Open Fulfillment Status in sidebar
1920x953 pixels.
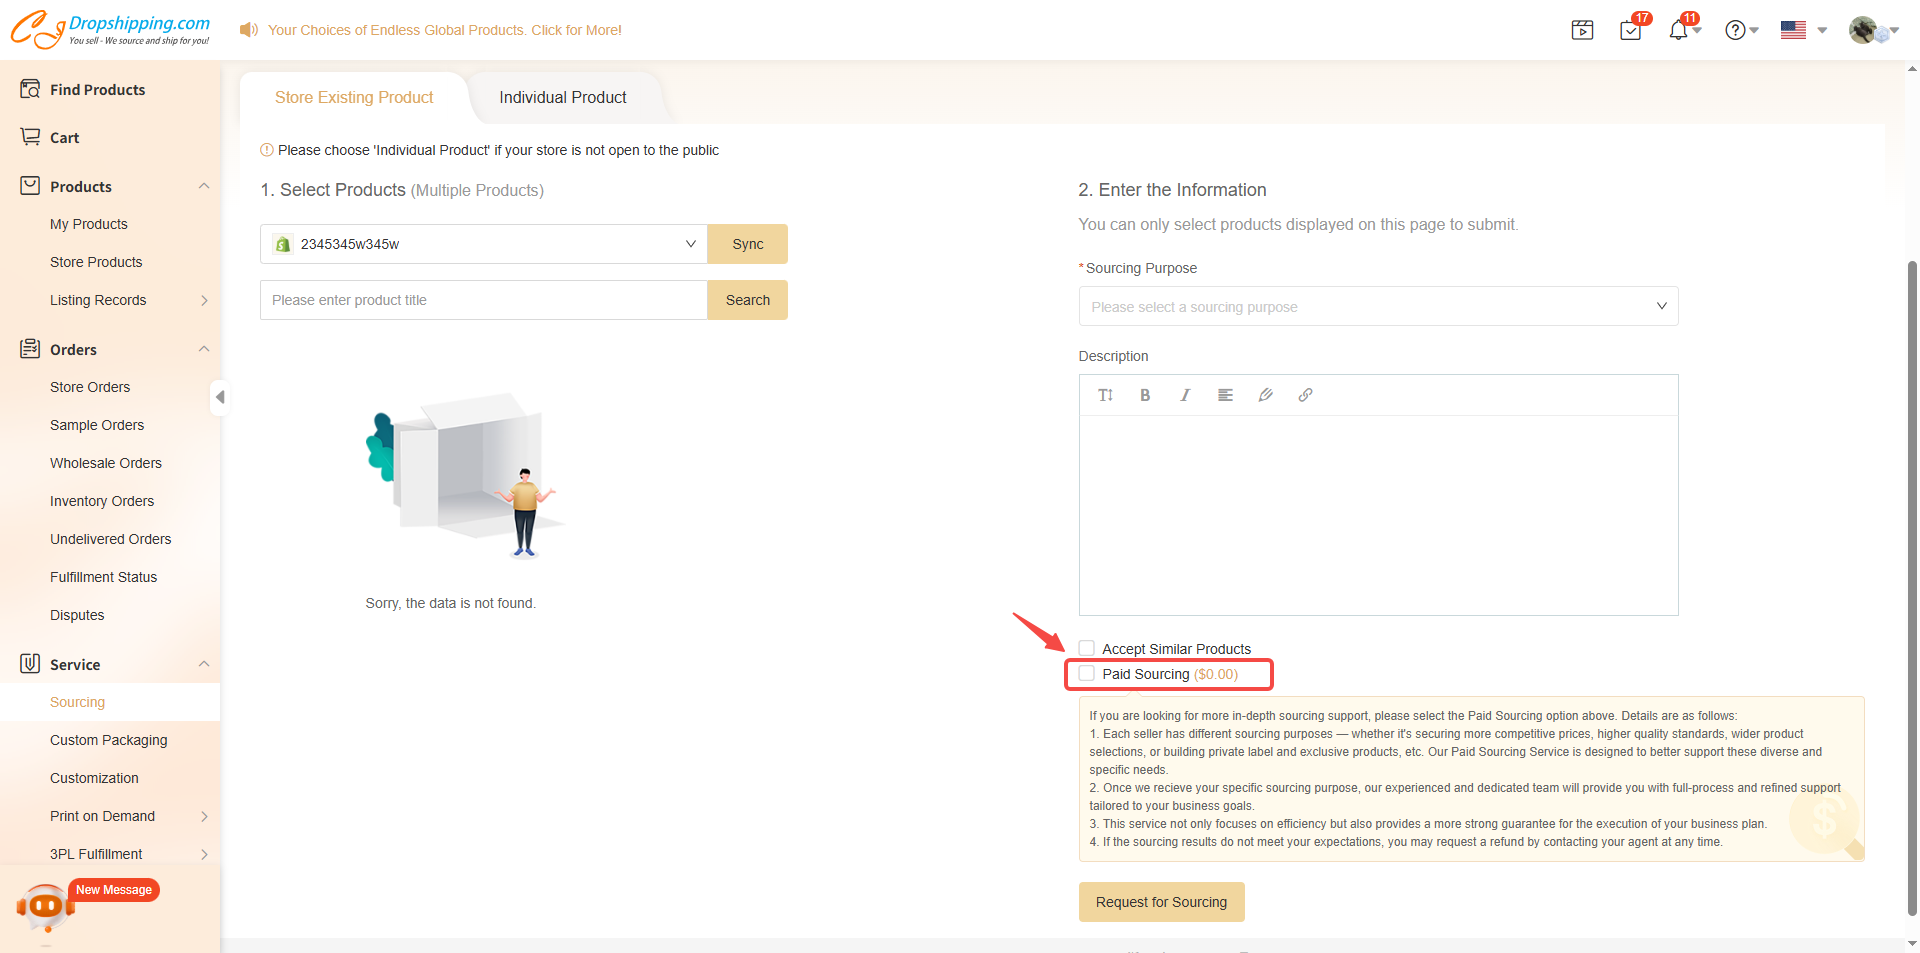(104, 577)
